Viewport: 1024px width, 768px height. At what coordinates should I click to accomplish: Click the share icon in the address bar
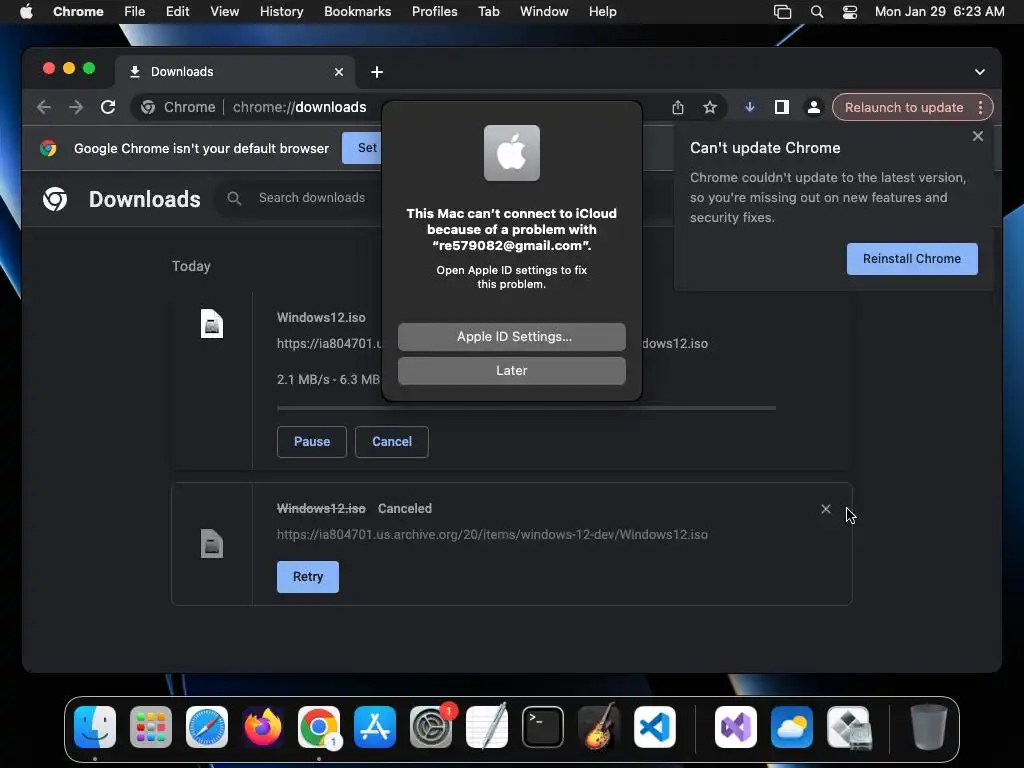pos(678,107)
